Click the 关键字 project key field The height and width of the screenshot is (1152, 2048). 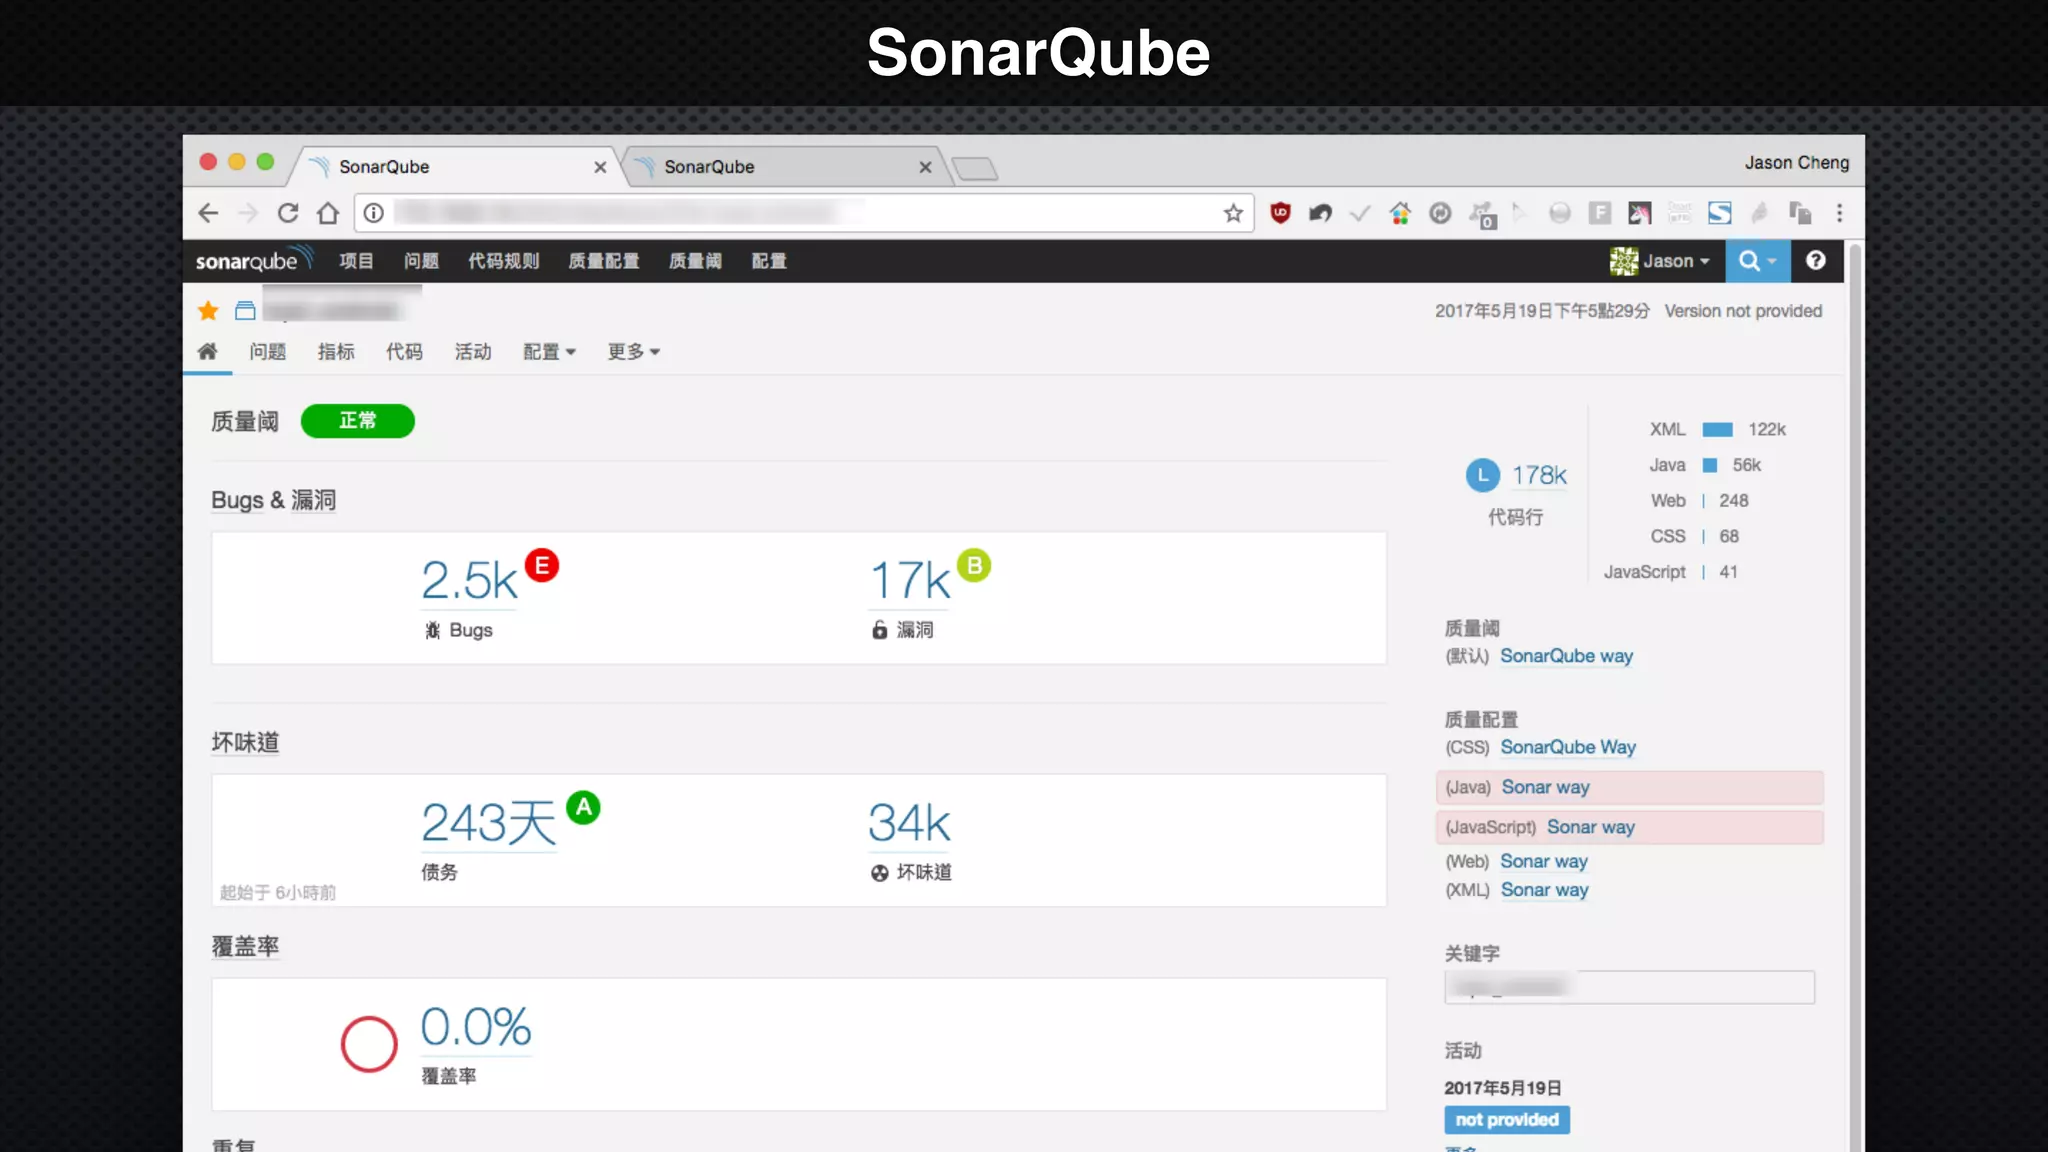coord(1629,987)
